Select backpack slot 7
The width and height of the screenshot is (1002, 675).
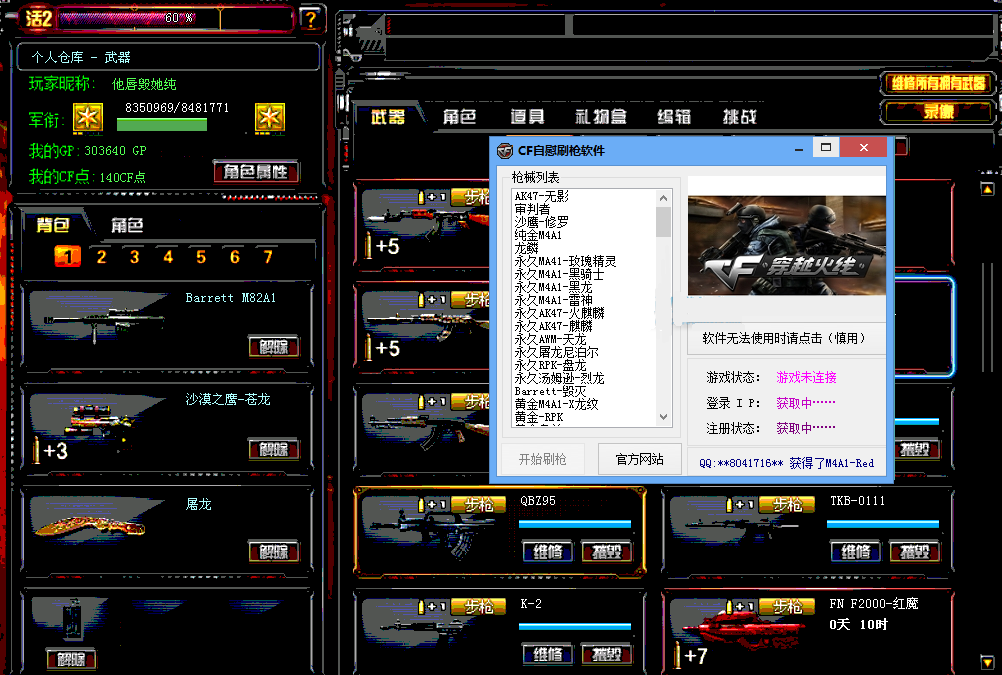tap(268, 257)
